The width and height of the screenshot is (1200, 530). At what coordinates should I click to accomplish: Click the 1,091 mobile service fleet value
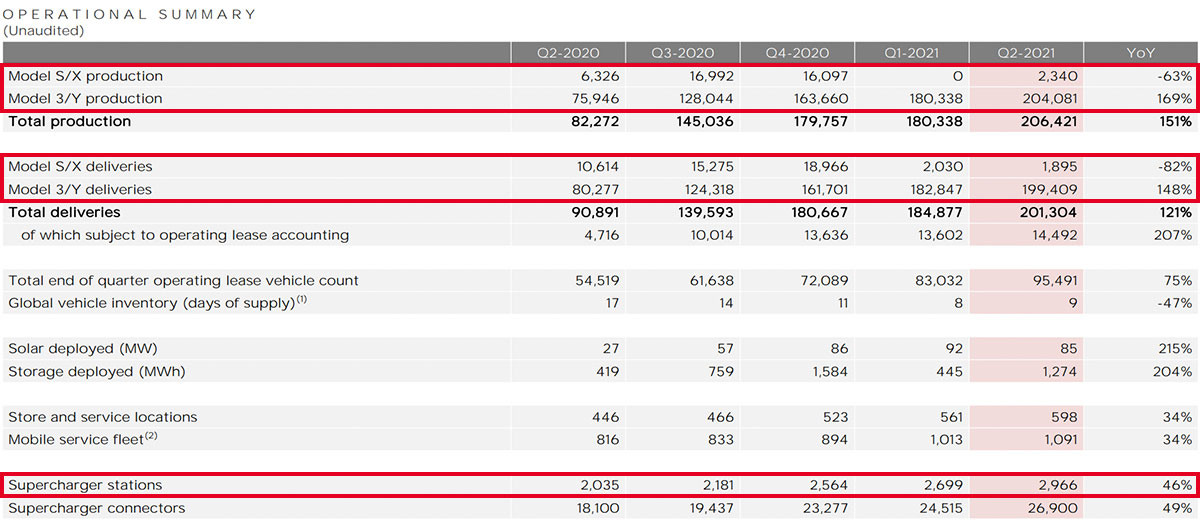[x=1060, y=440]
